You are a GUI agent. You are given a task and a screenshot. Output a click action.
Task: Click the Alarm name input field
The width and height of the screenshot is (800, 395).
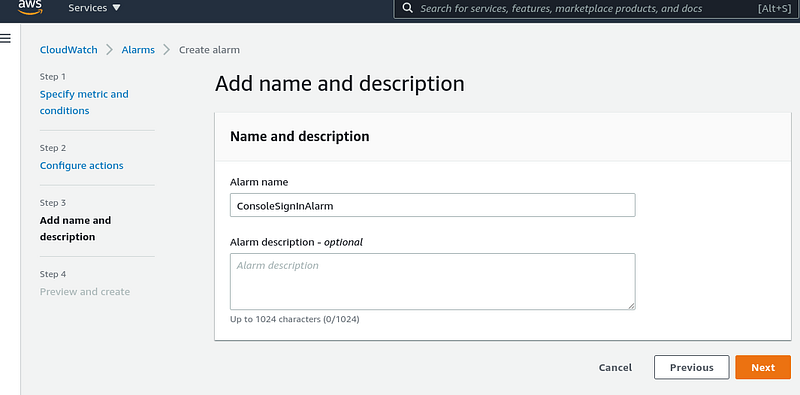433,205
